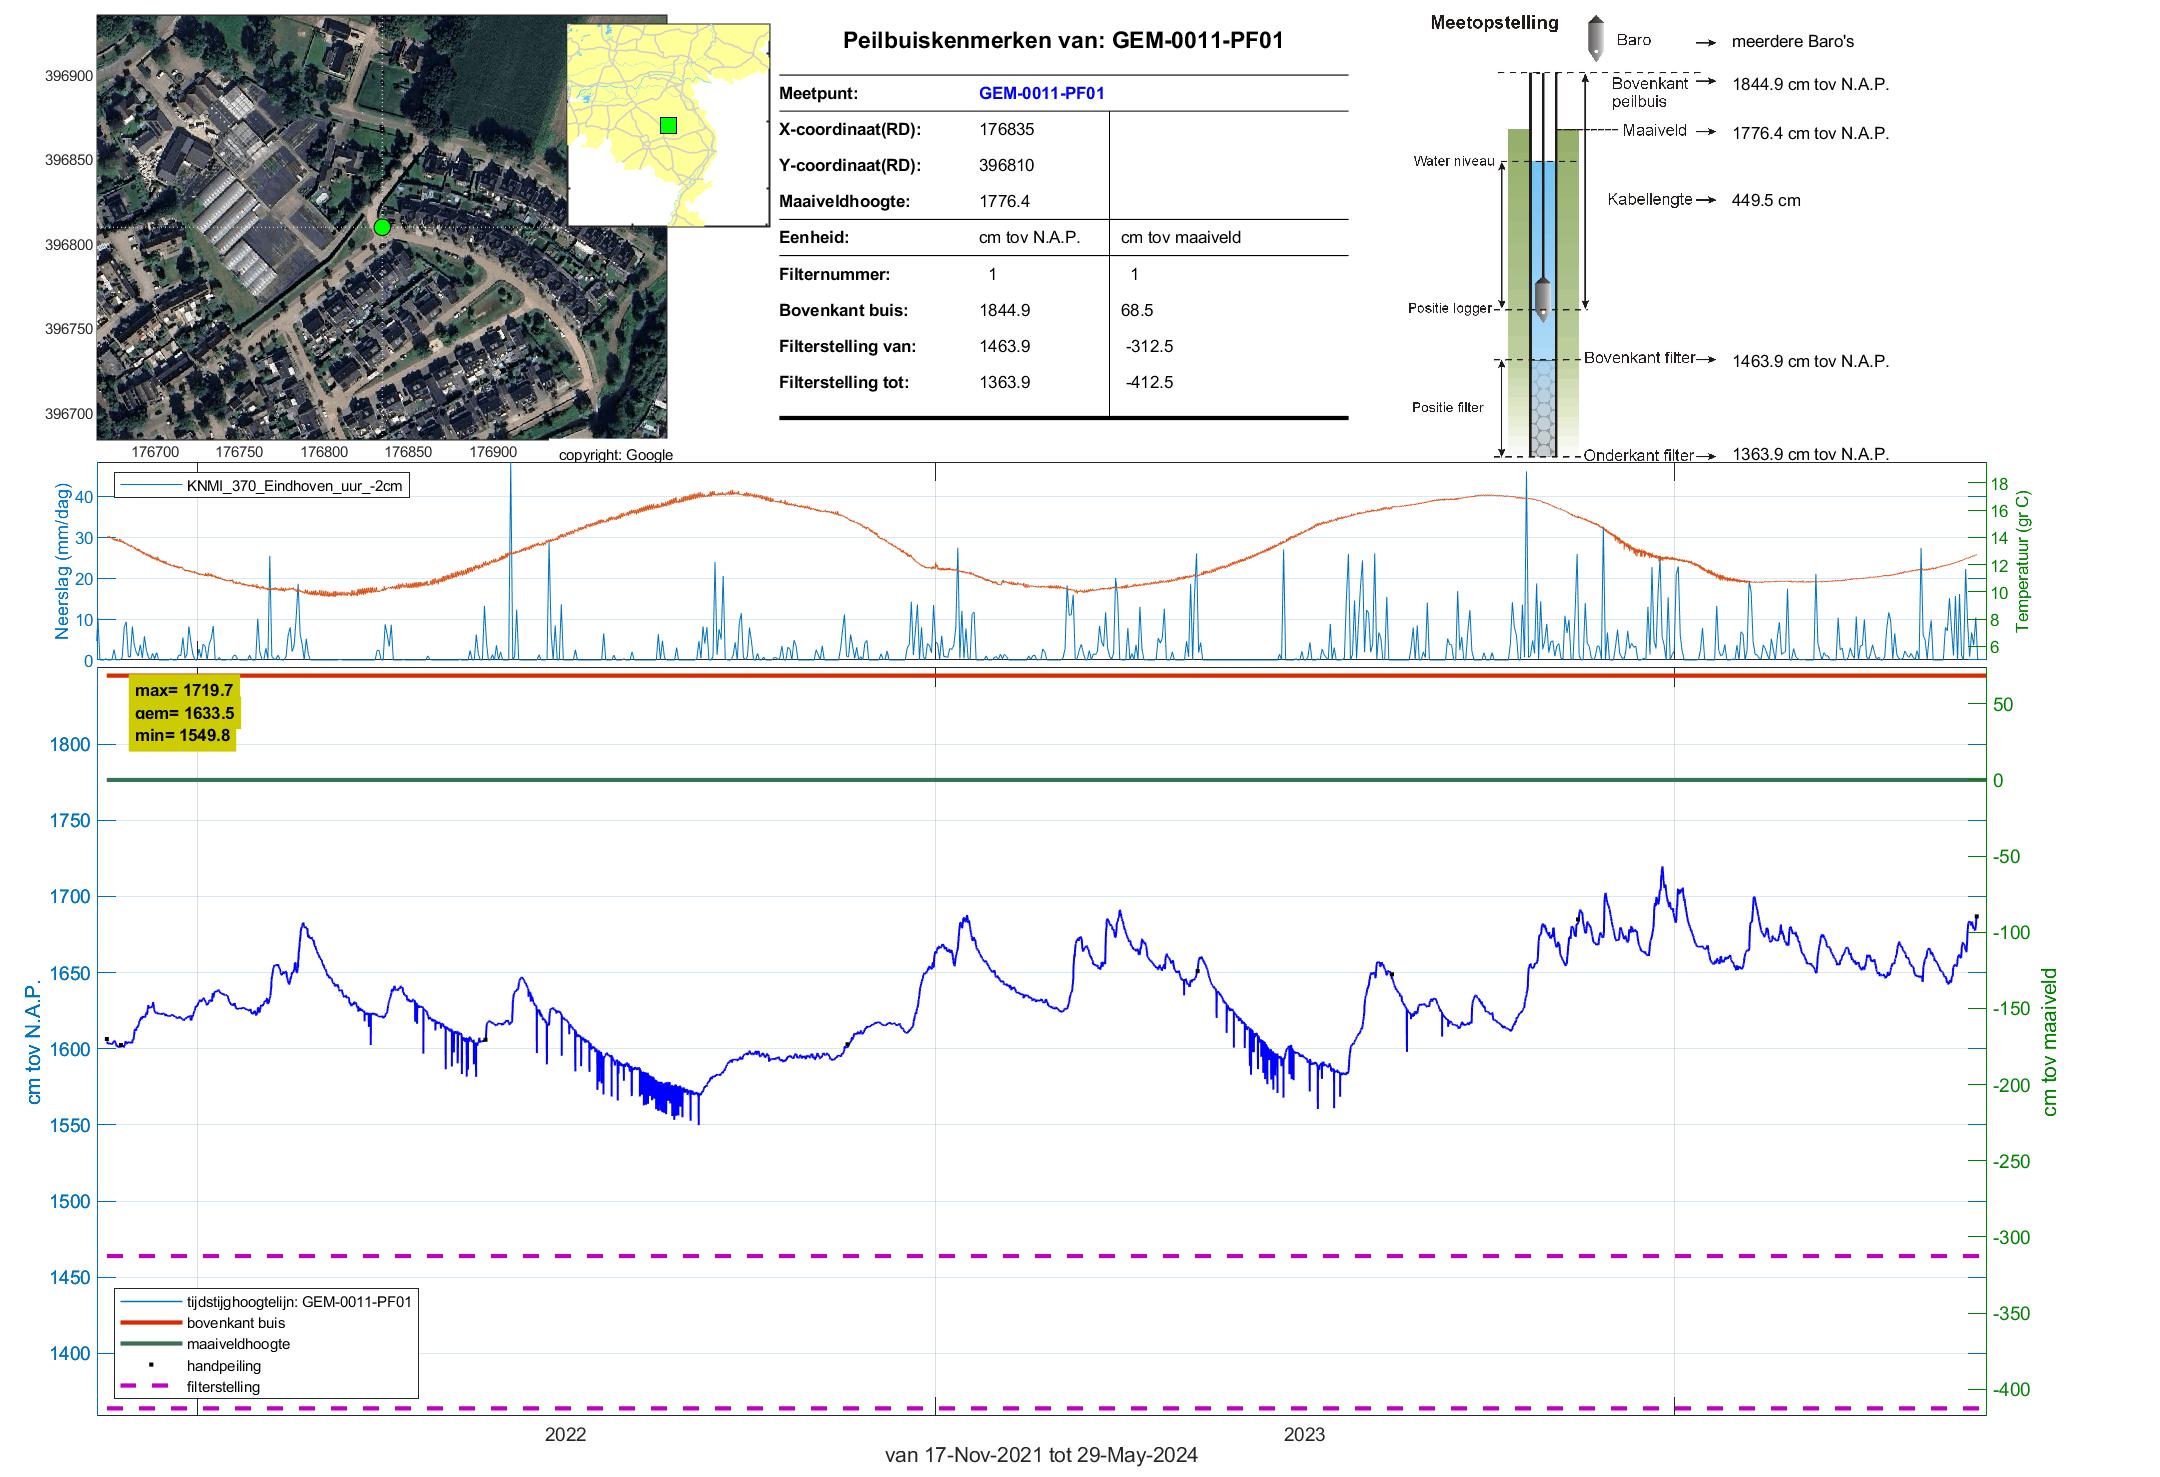Click the Y-coordinaat value 396810
Image resolution: width=2160 pixels, height=1477 pixels.
tap(1006, 165)
